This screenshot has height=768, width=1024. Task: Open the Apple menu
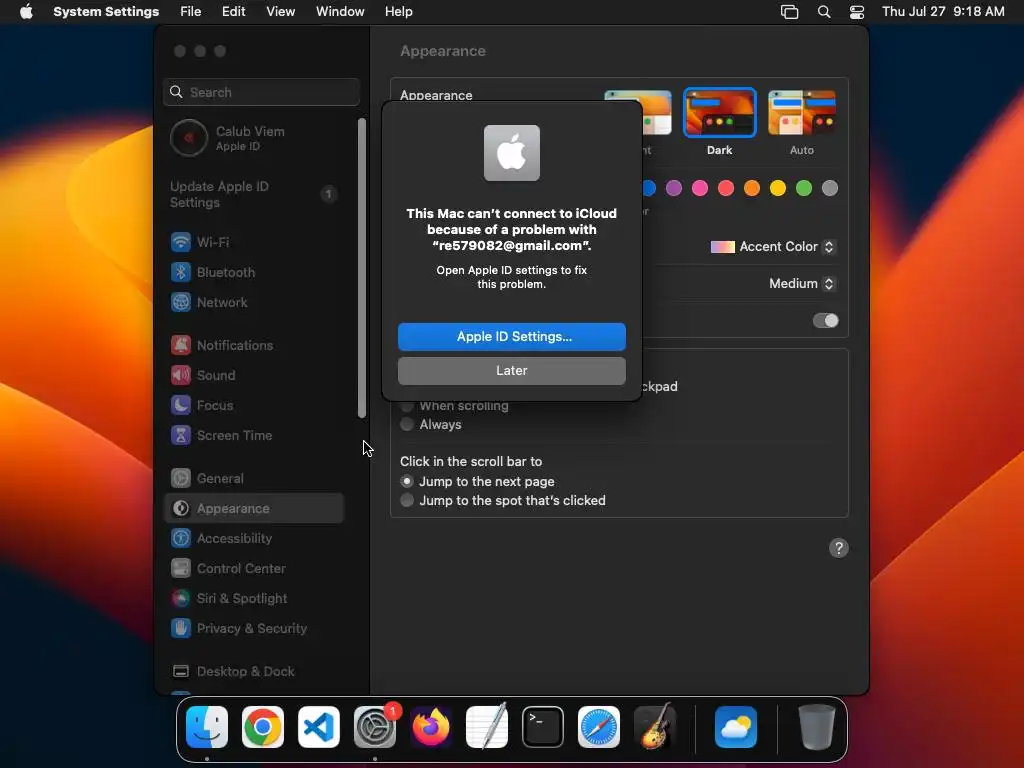(x=26, y=12)
